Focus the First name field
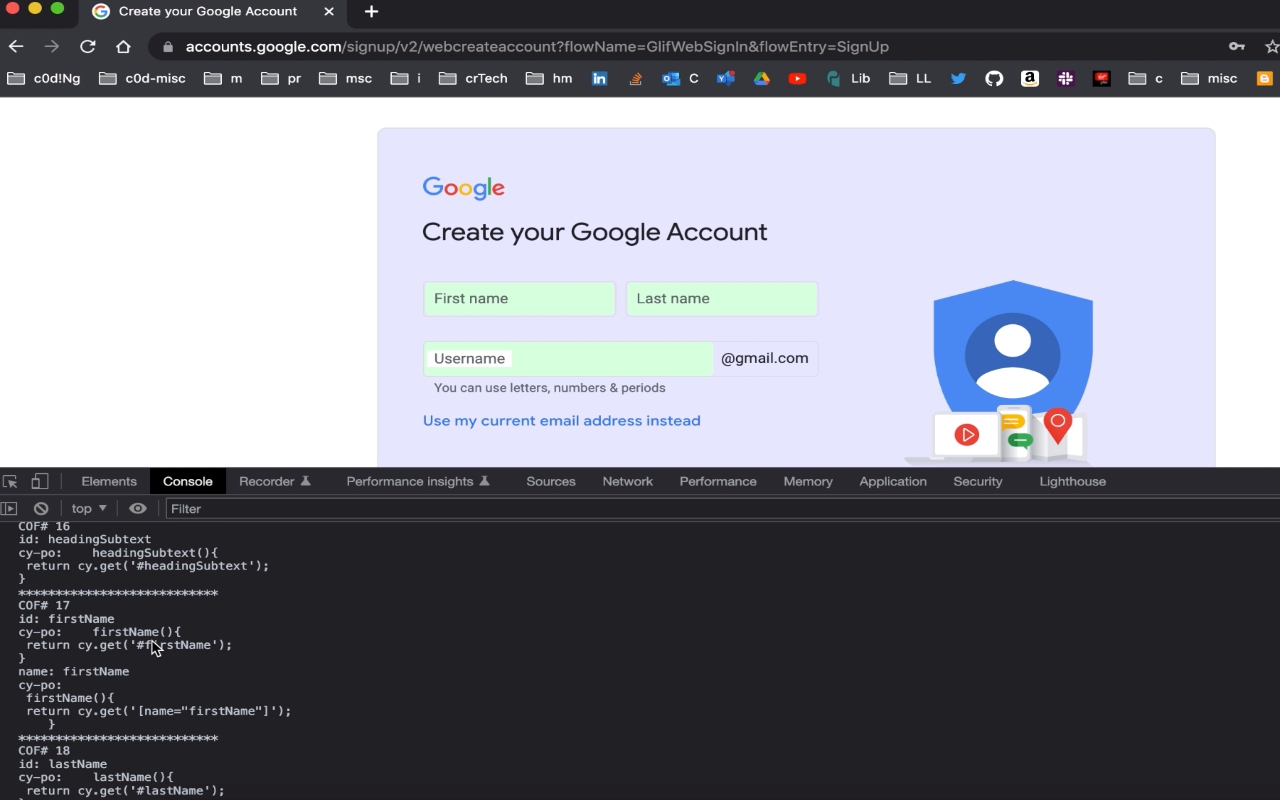 519,299
